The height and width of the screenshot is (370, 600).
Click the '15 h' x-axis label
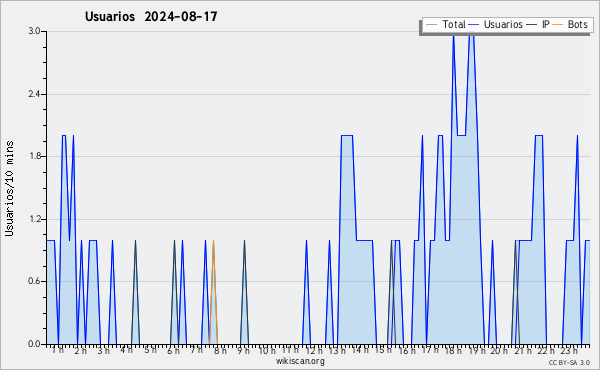tap(383, 350)
